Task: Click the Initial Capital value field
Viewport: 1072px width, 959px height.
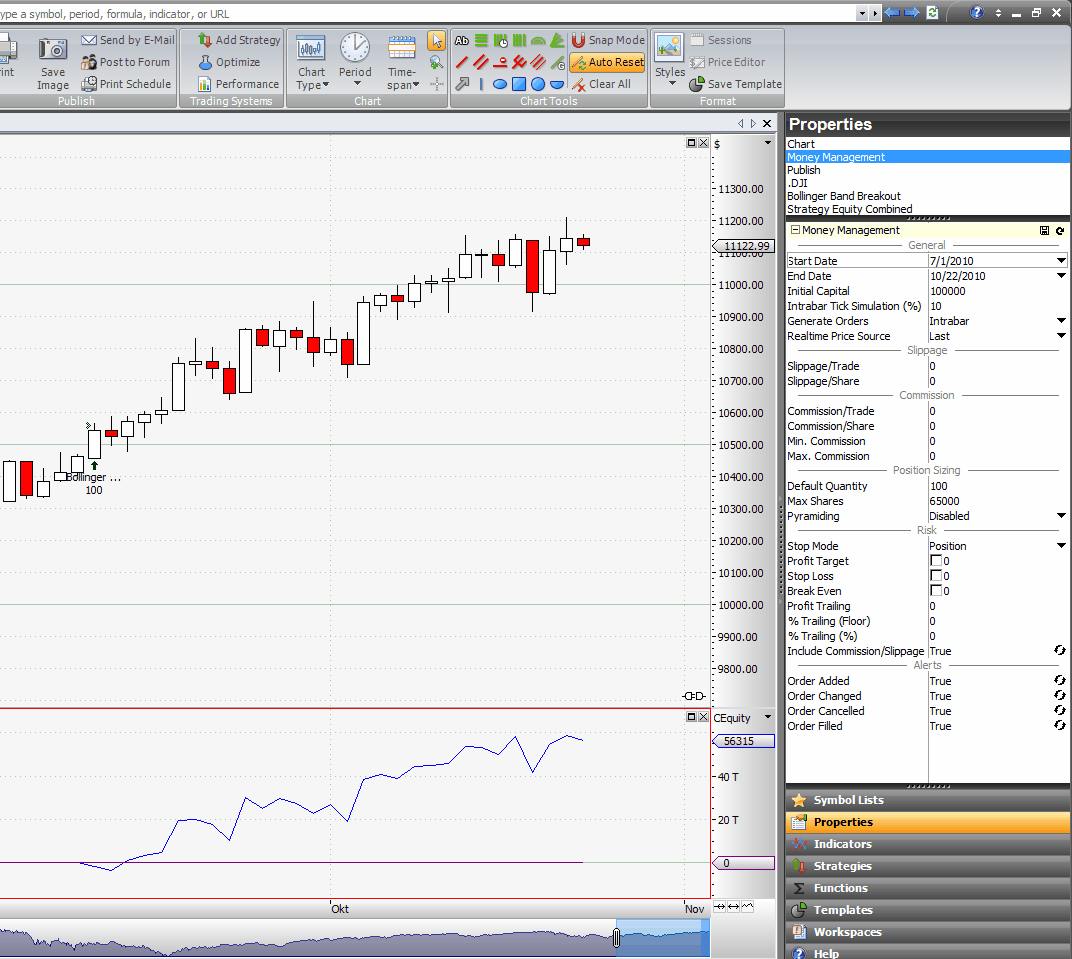Action: pyautogui.click(x=996, y=291)
